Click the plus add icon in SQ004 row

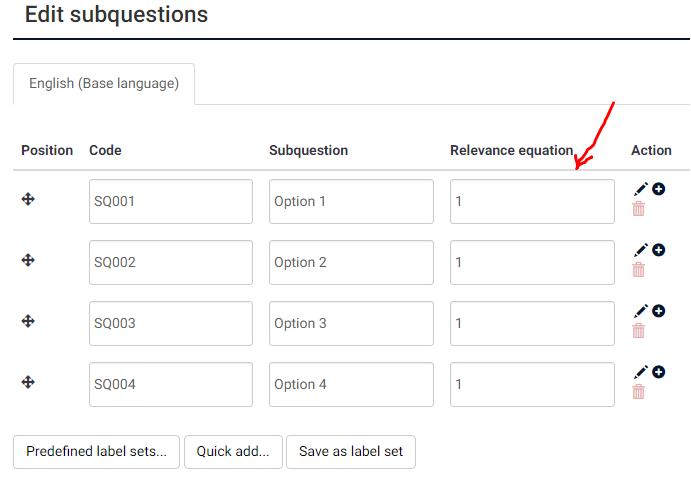click(x=659, y=371)
